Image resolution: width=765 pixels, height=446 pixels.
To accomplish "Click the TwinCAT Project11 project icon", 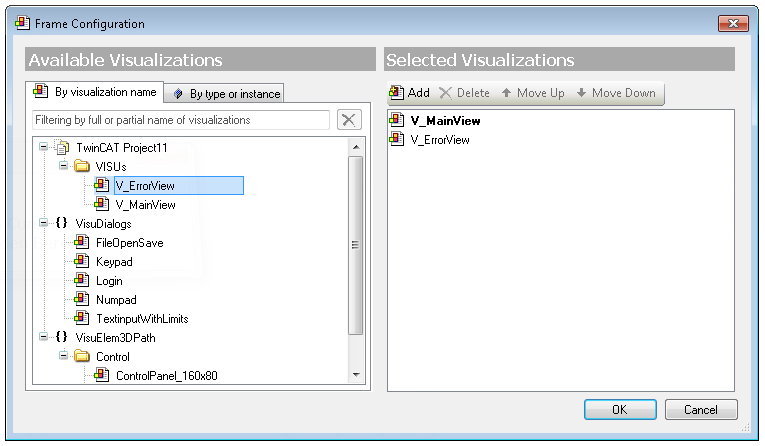I will (x=62, y=147).
